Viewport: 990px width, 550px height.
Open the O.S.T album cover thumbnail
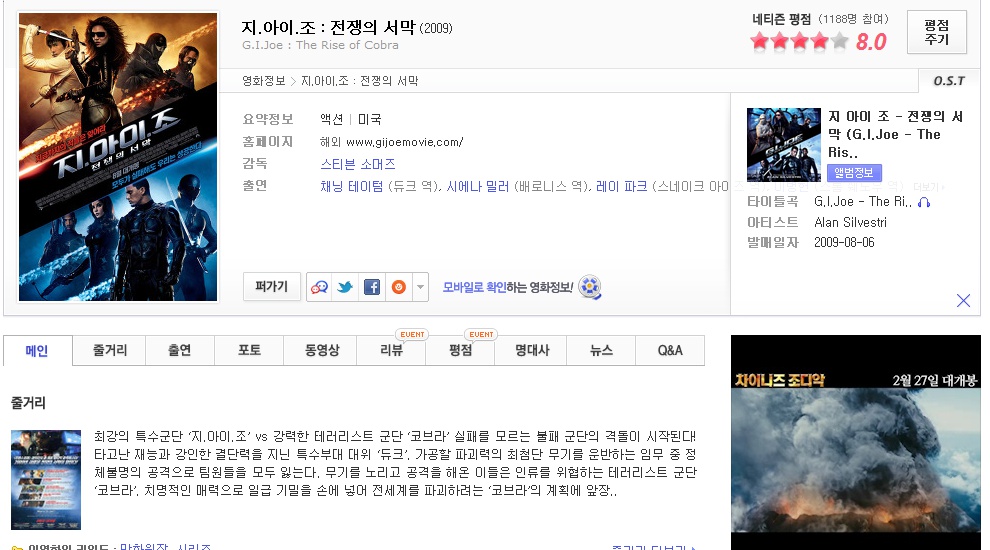[x=784, y=145]
